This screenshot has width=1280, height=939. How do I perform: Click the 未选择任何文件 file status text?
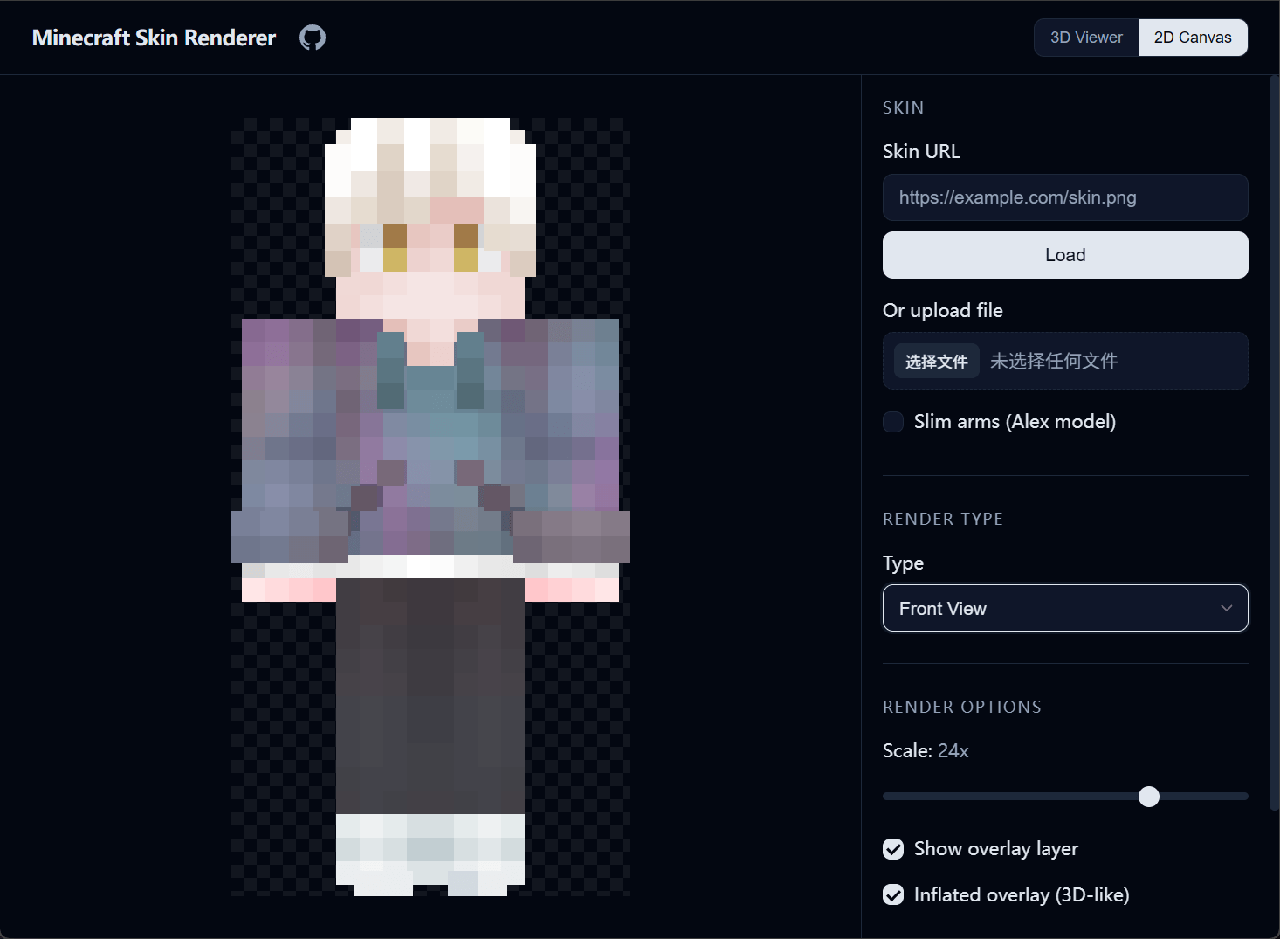(1053, 362)
